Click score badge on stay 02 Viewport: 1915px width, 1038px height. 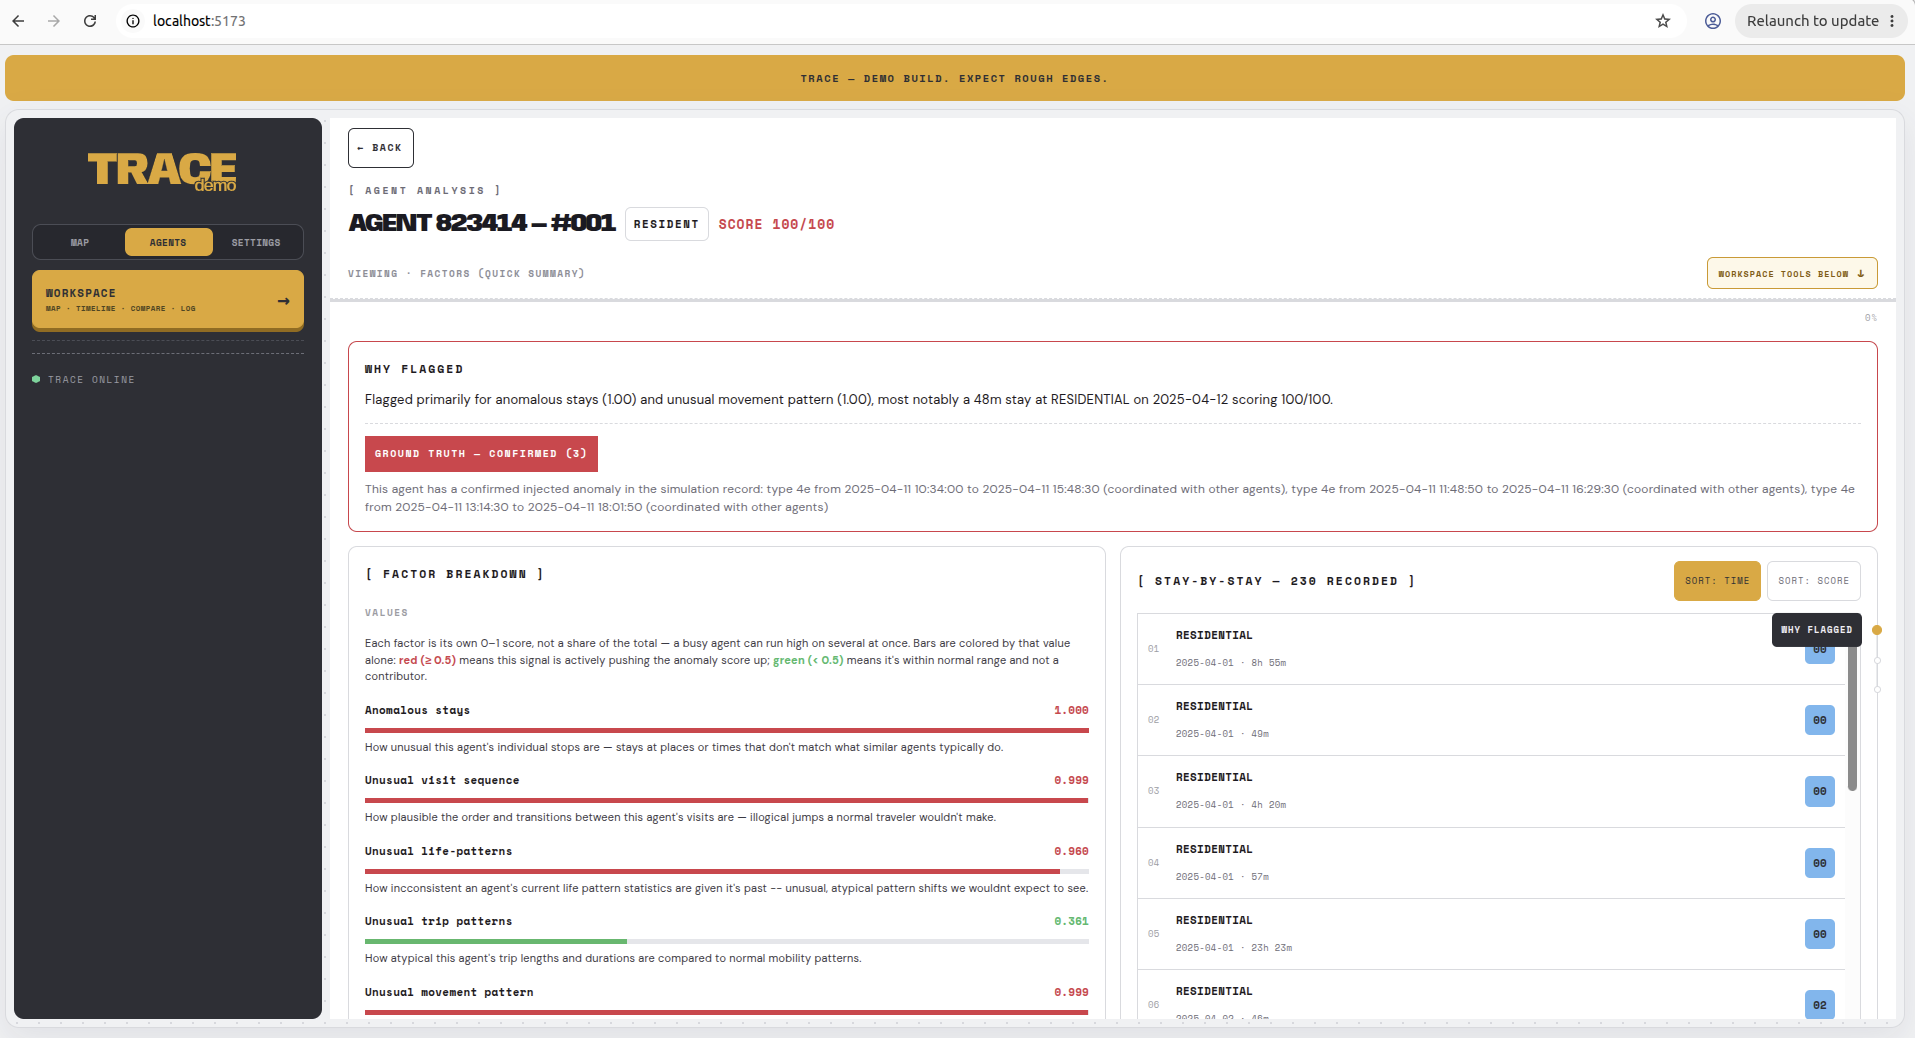pyautogui.click(x=1819, y=720)
